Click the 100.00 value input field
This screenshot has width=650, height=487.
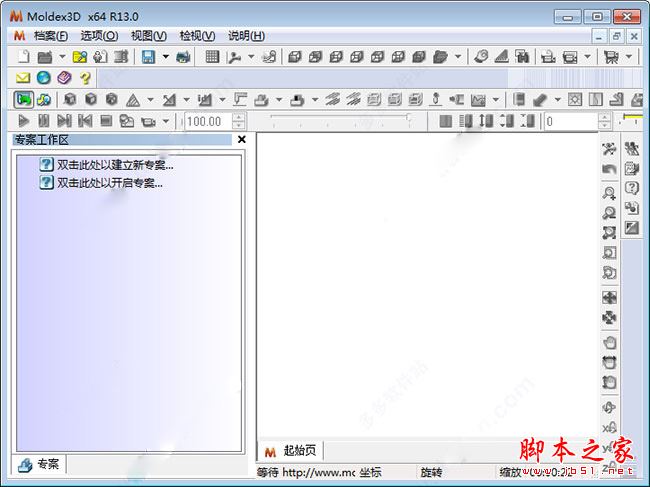[x=209, y=121]
